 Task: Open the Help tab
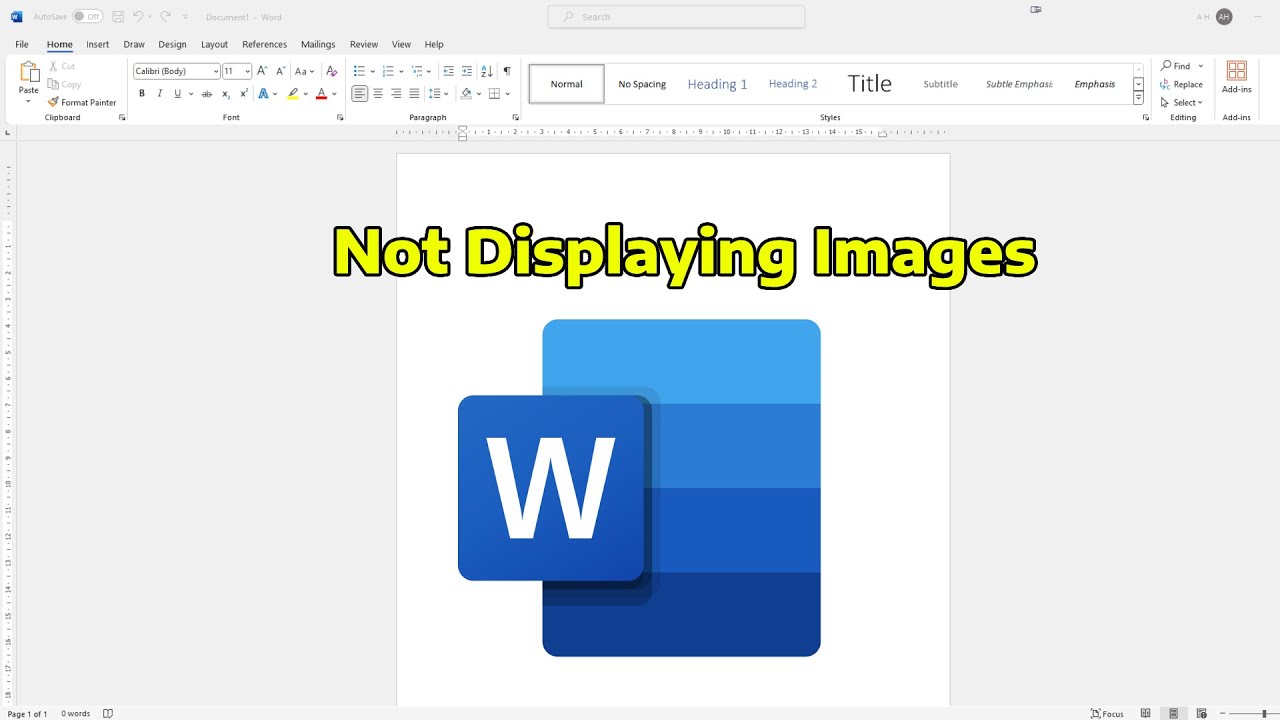434,44
